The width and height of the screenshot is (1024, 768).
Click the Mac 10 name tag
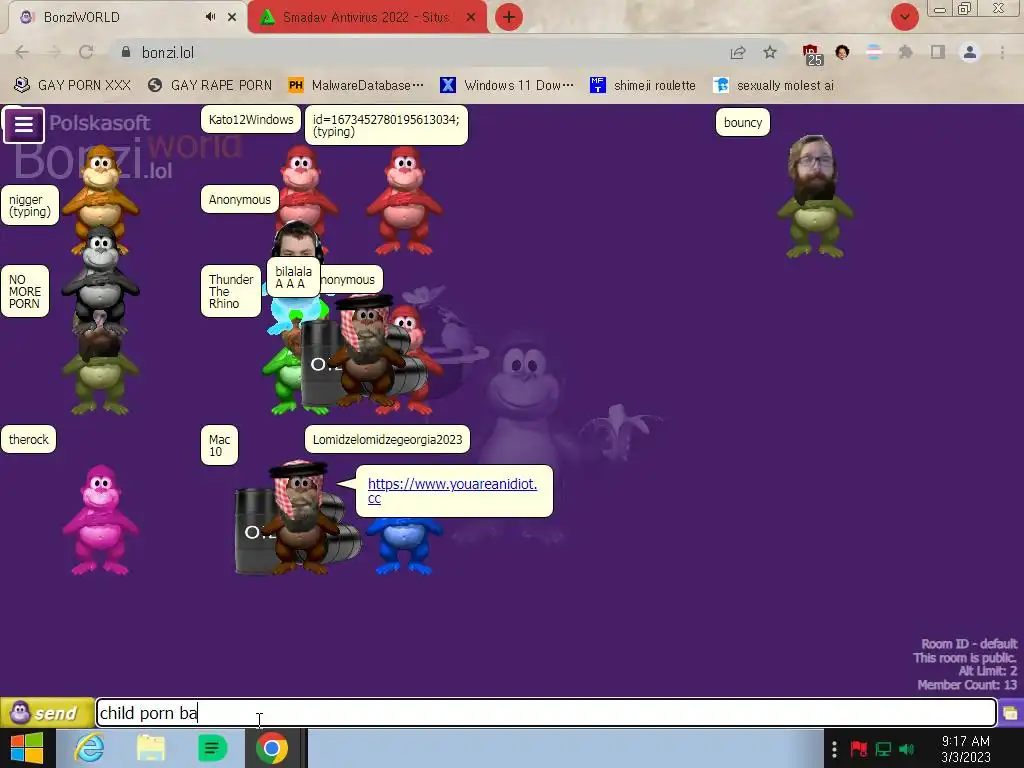[219, 445]
